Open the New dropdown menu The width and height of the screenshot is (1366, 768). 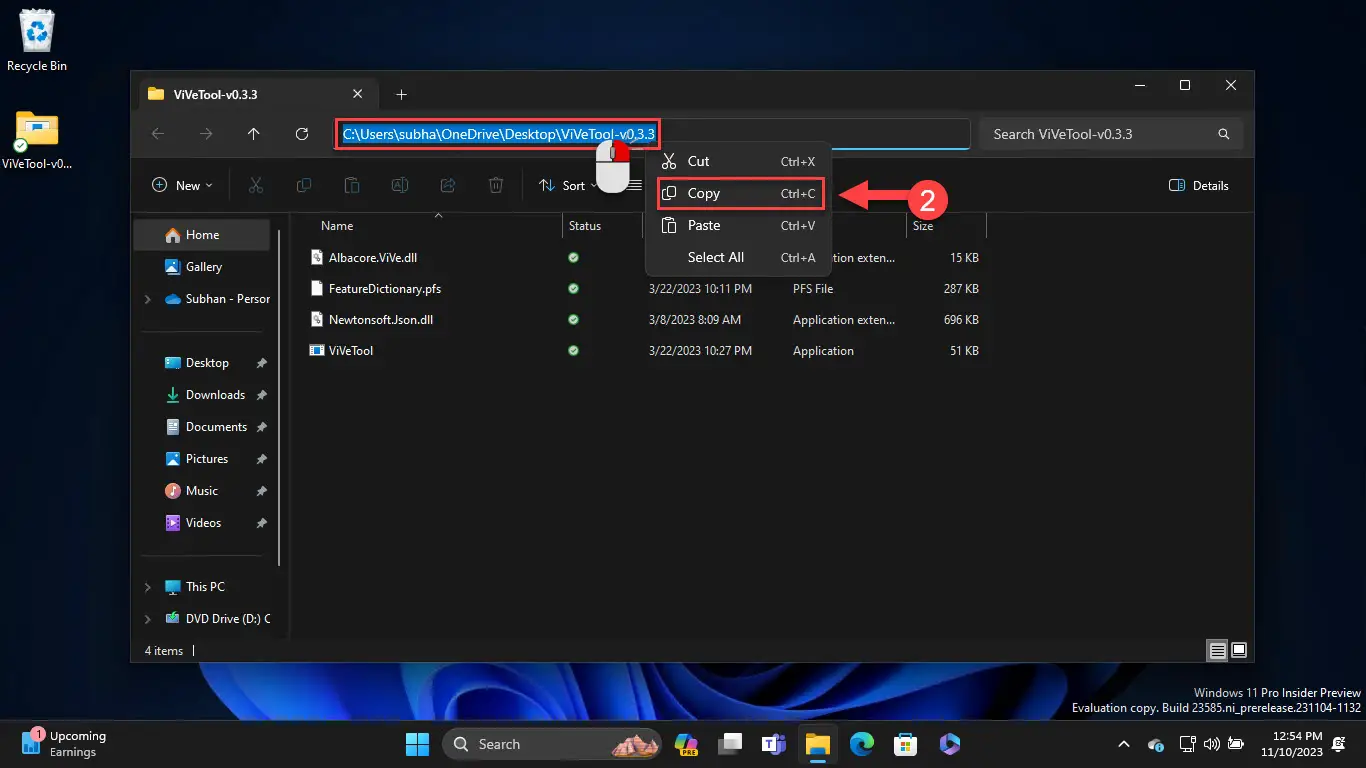(x=182, y=185)
